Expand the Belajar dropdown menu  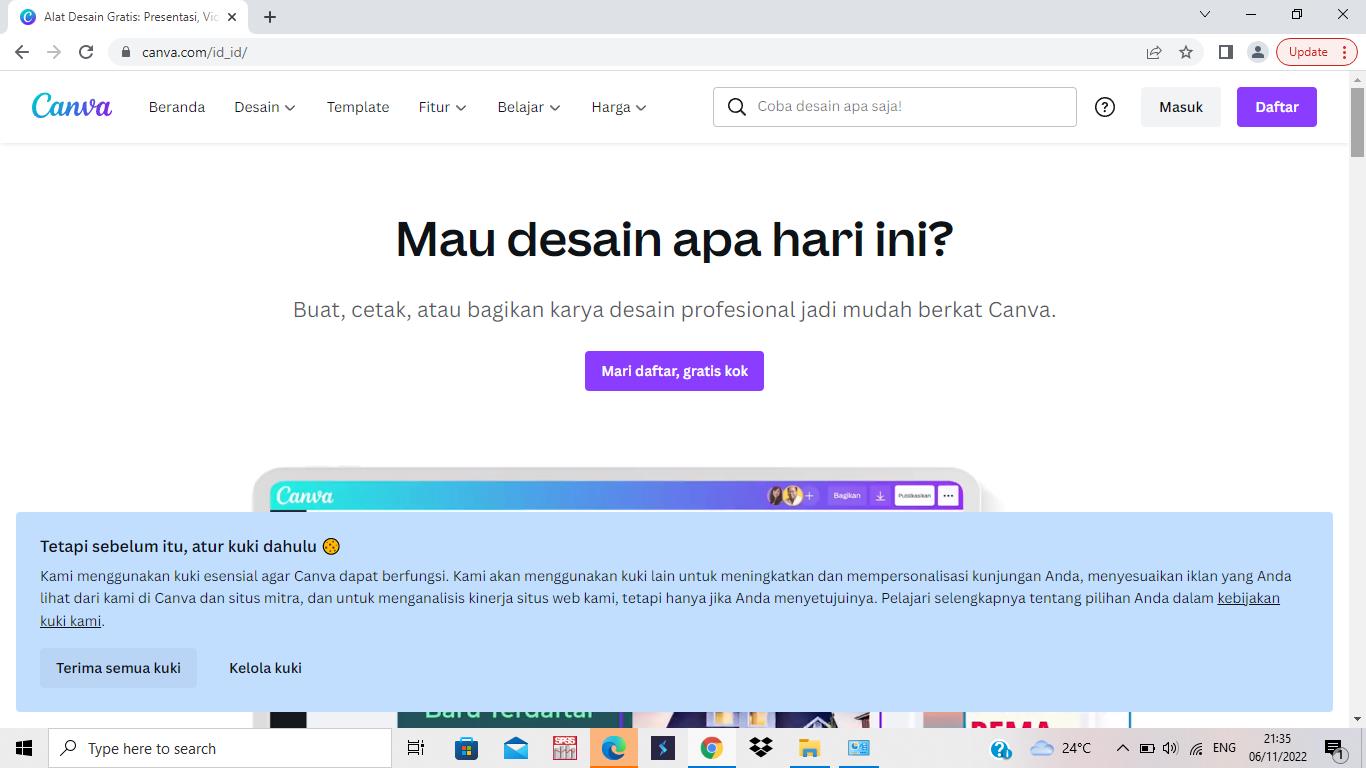(x=528, y=107)
